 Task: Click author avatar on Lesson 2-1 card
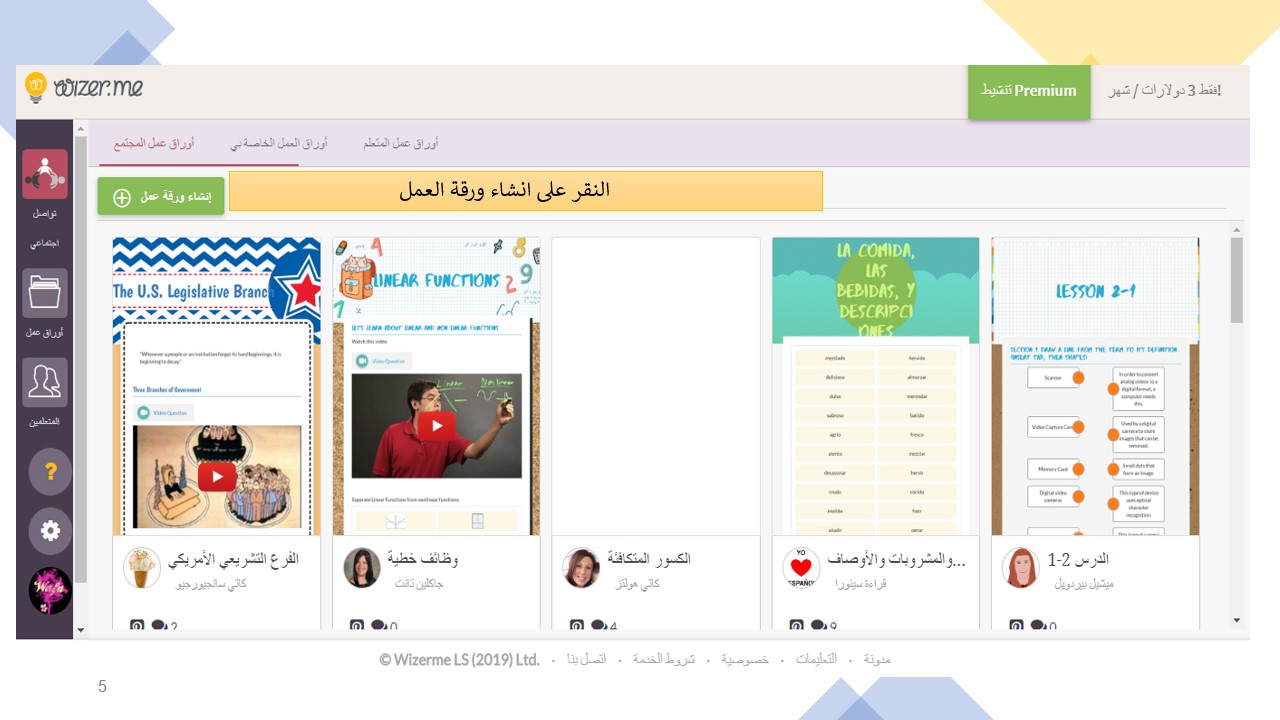(x=1020, y=568)
